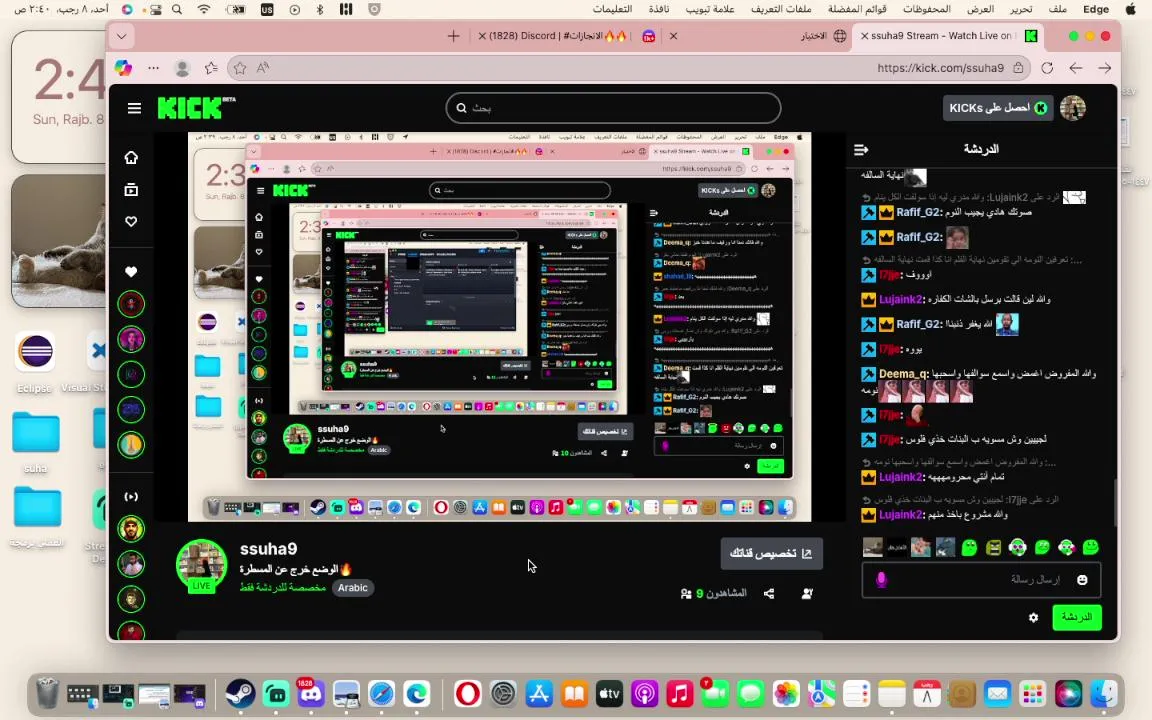Click احصل على KICKs button

[x=998, y=108]
